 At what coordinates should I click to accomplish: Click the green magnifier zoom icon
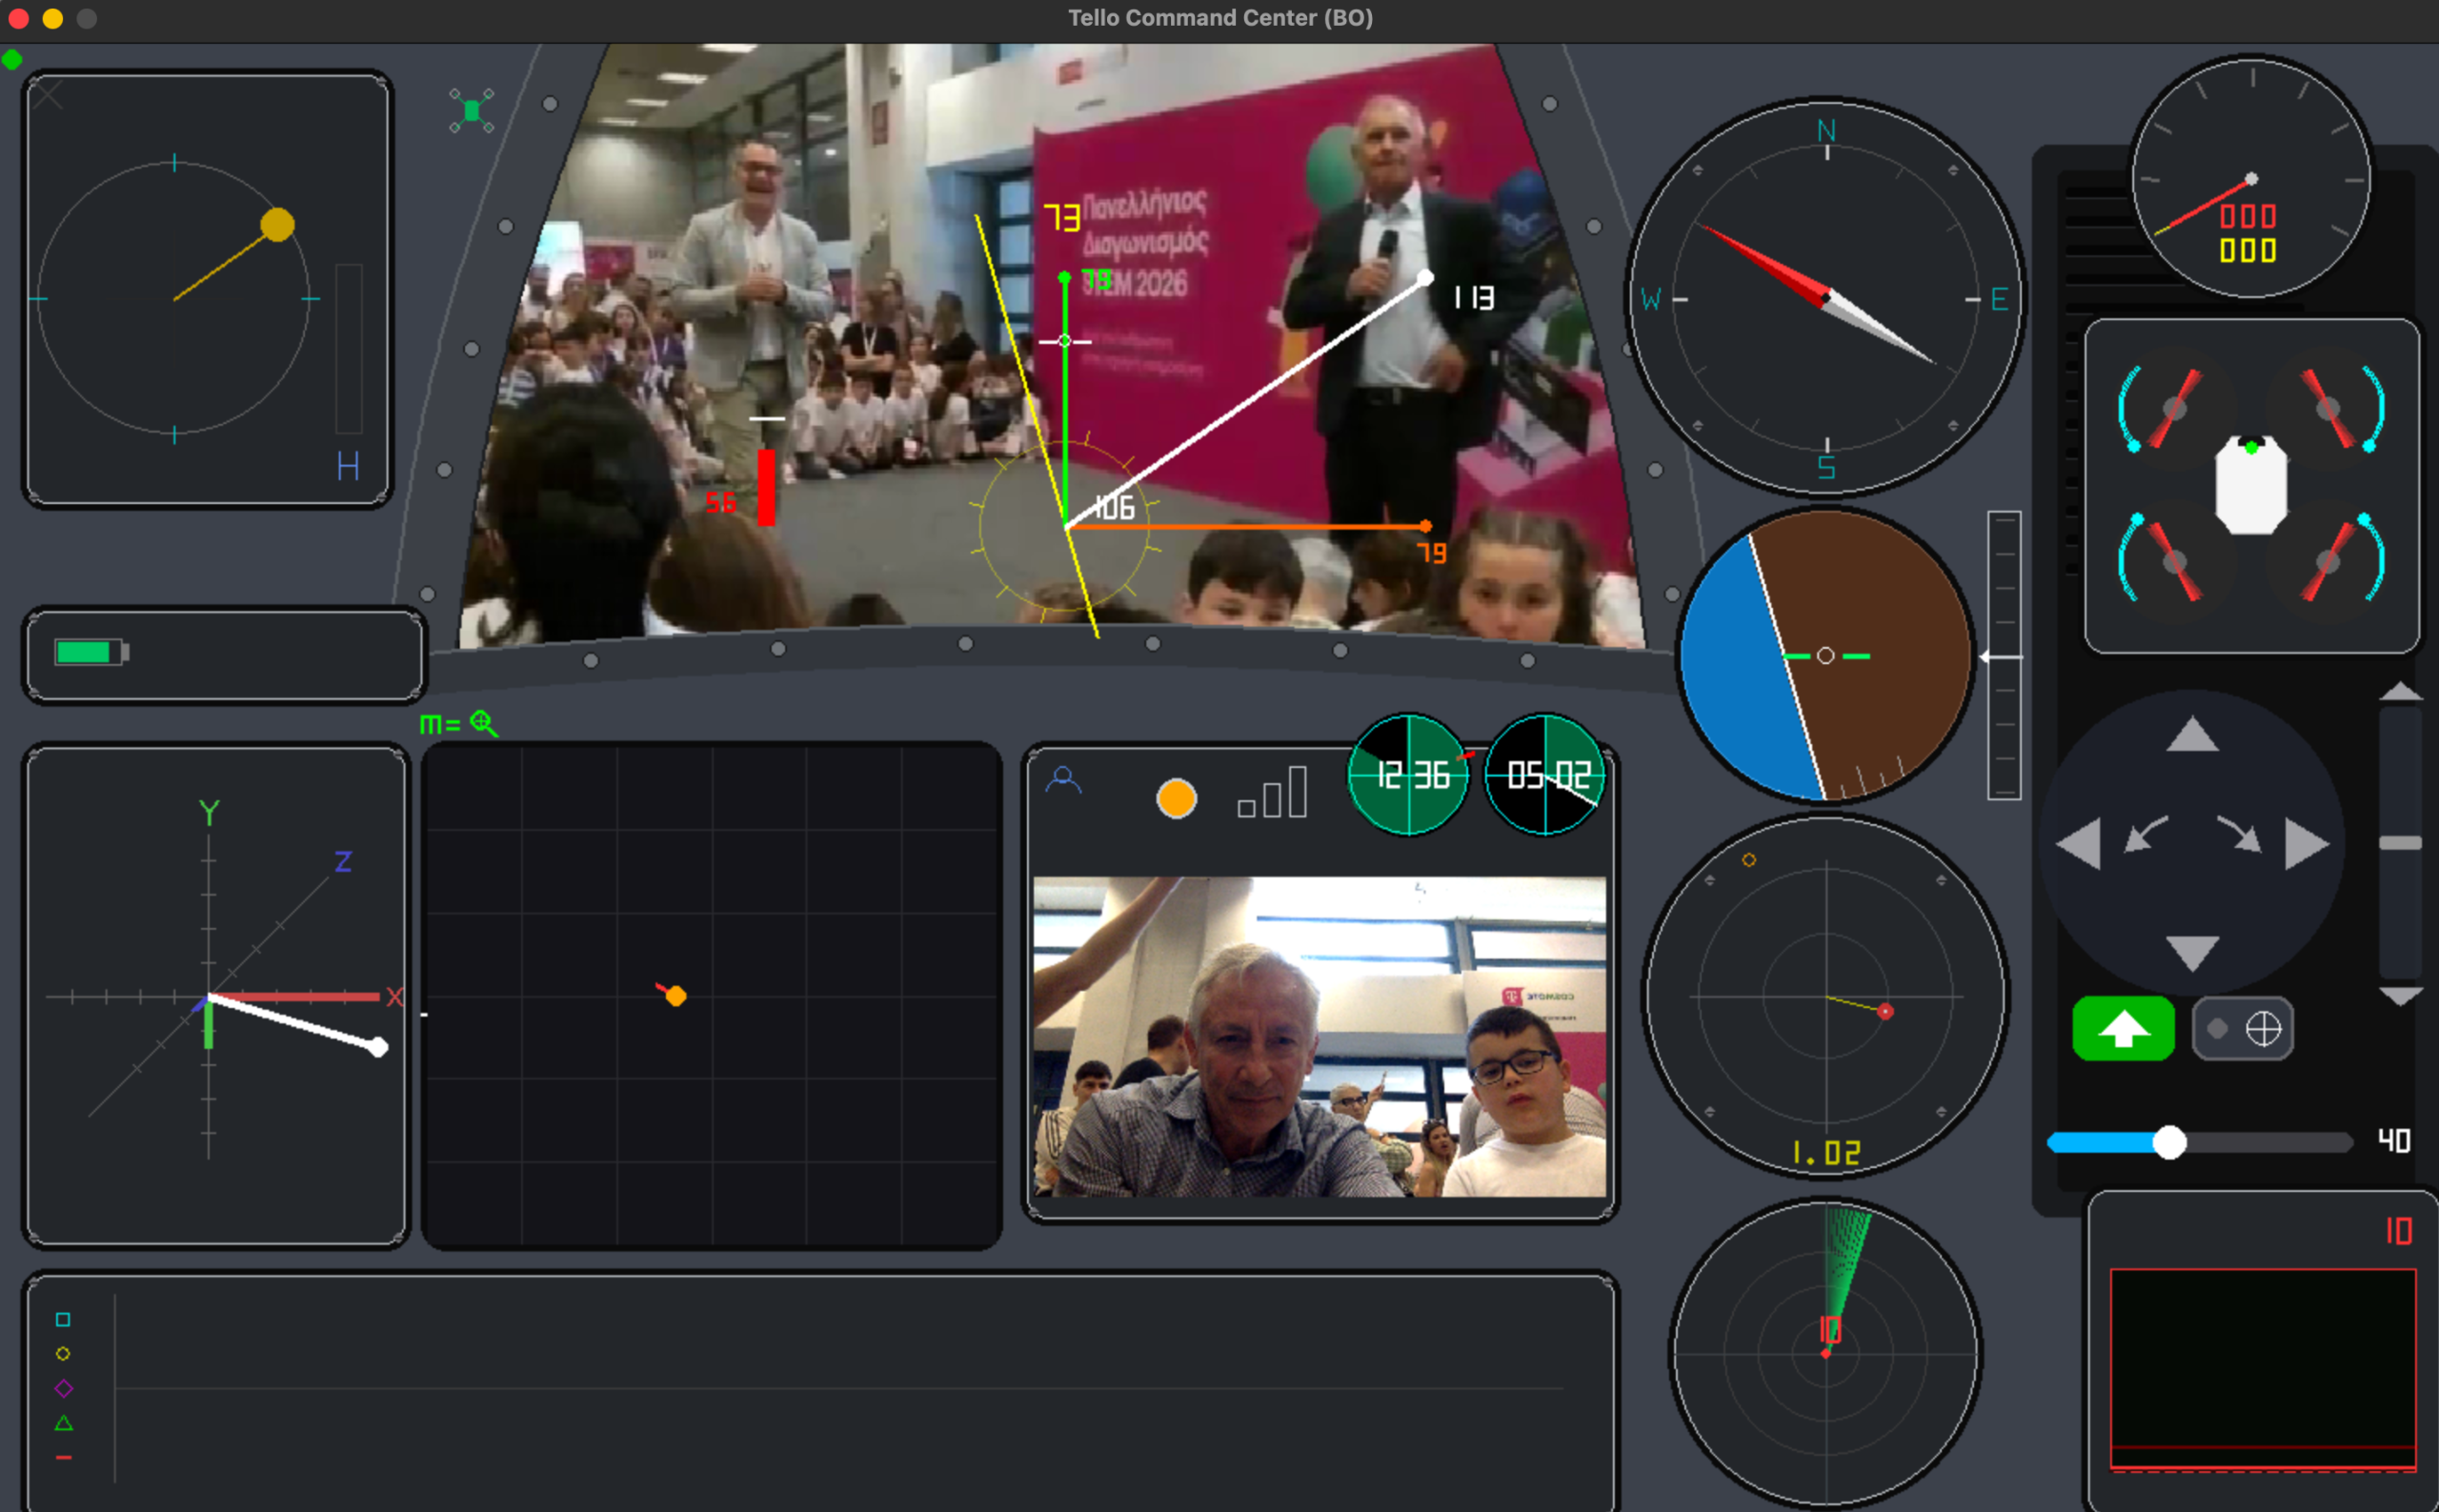tap(484, 723)
